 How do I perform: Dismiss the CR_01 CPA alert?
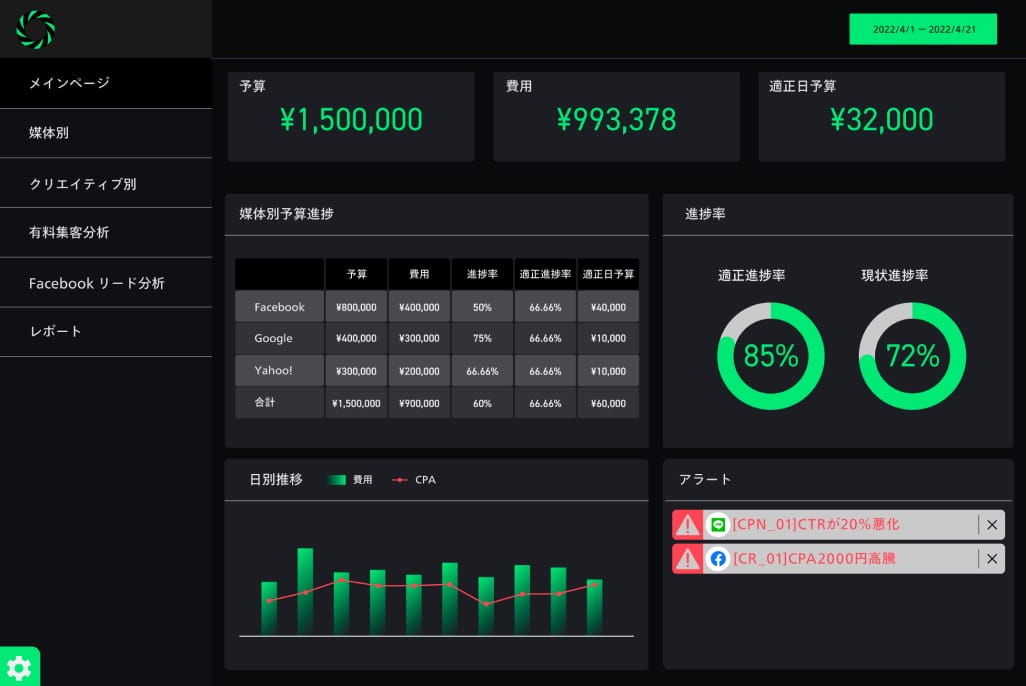(991, 559)
